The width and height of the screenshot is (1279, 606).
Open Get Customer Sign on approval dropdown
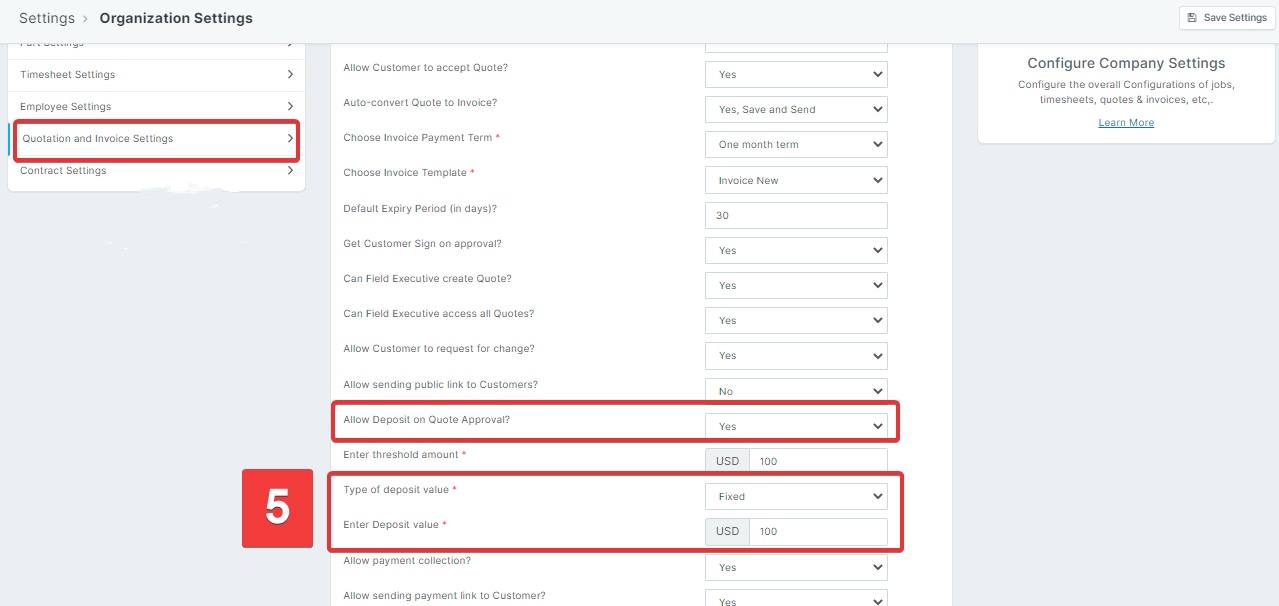pyautogui.click(x=796, y=251)
